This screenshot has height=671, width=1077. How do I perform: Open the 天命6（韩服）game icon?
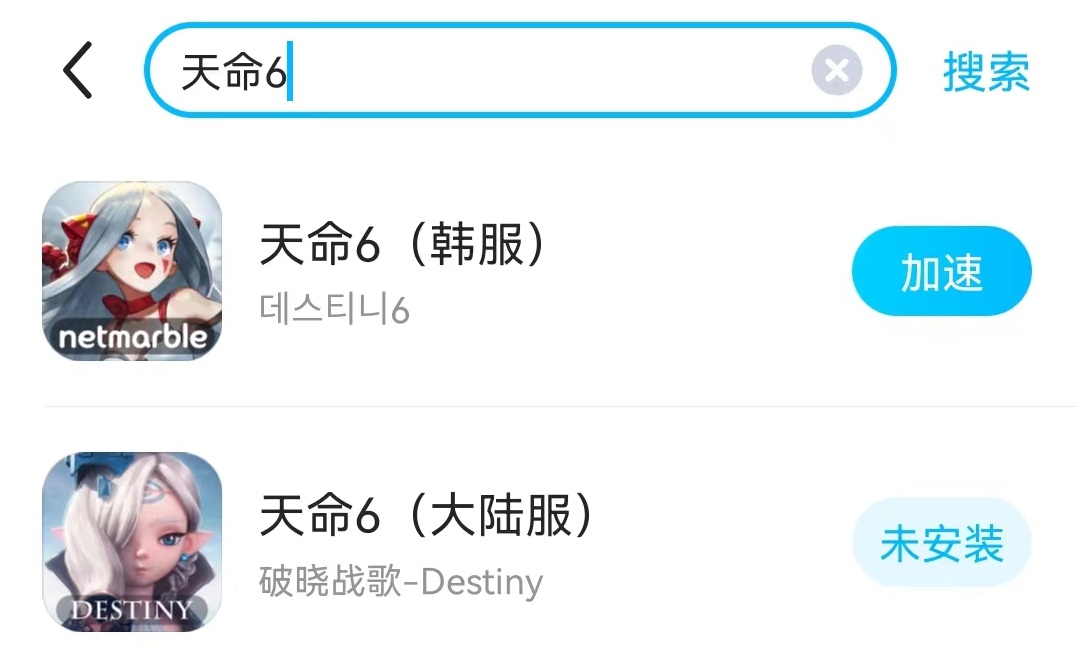click(132, 271)
